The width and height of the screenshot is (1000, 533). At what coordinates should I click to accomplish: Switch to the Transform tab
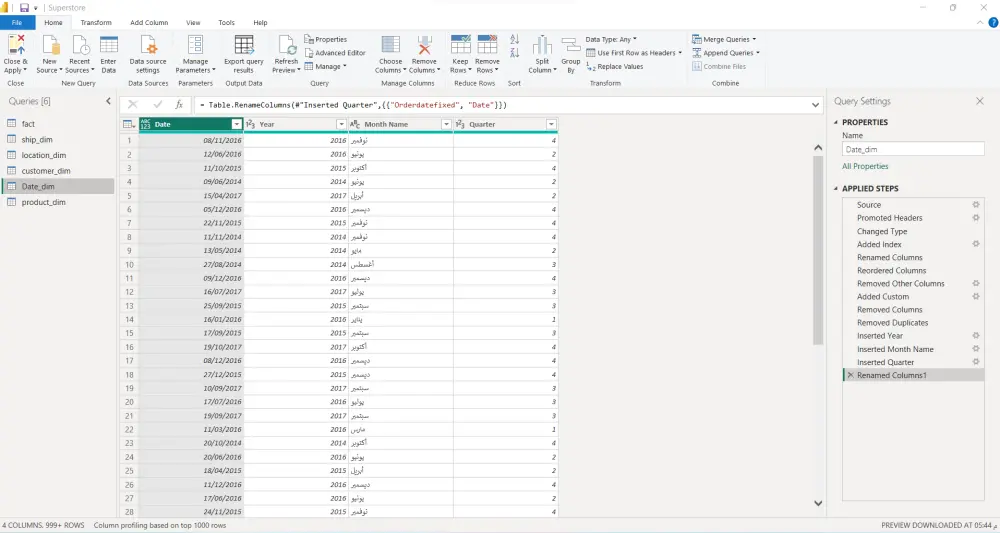pos(96,22)
